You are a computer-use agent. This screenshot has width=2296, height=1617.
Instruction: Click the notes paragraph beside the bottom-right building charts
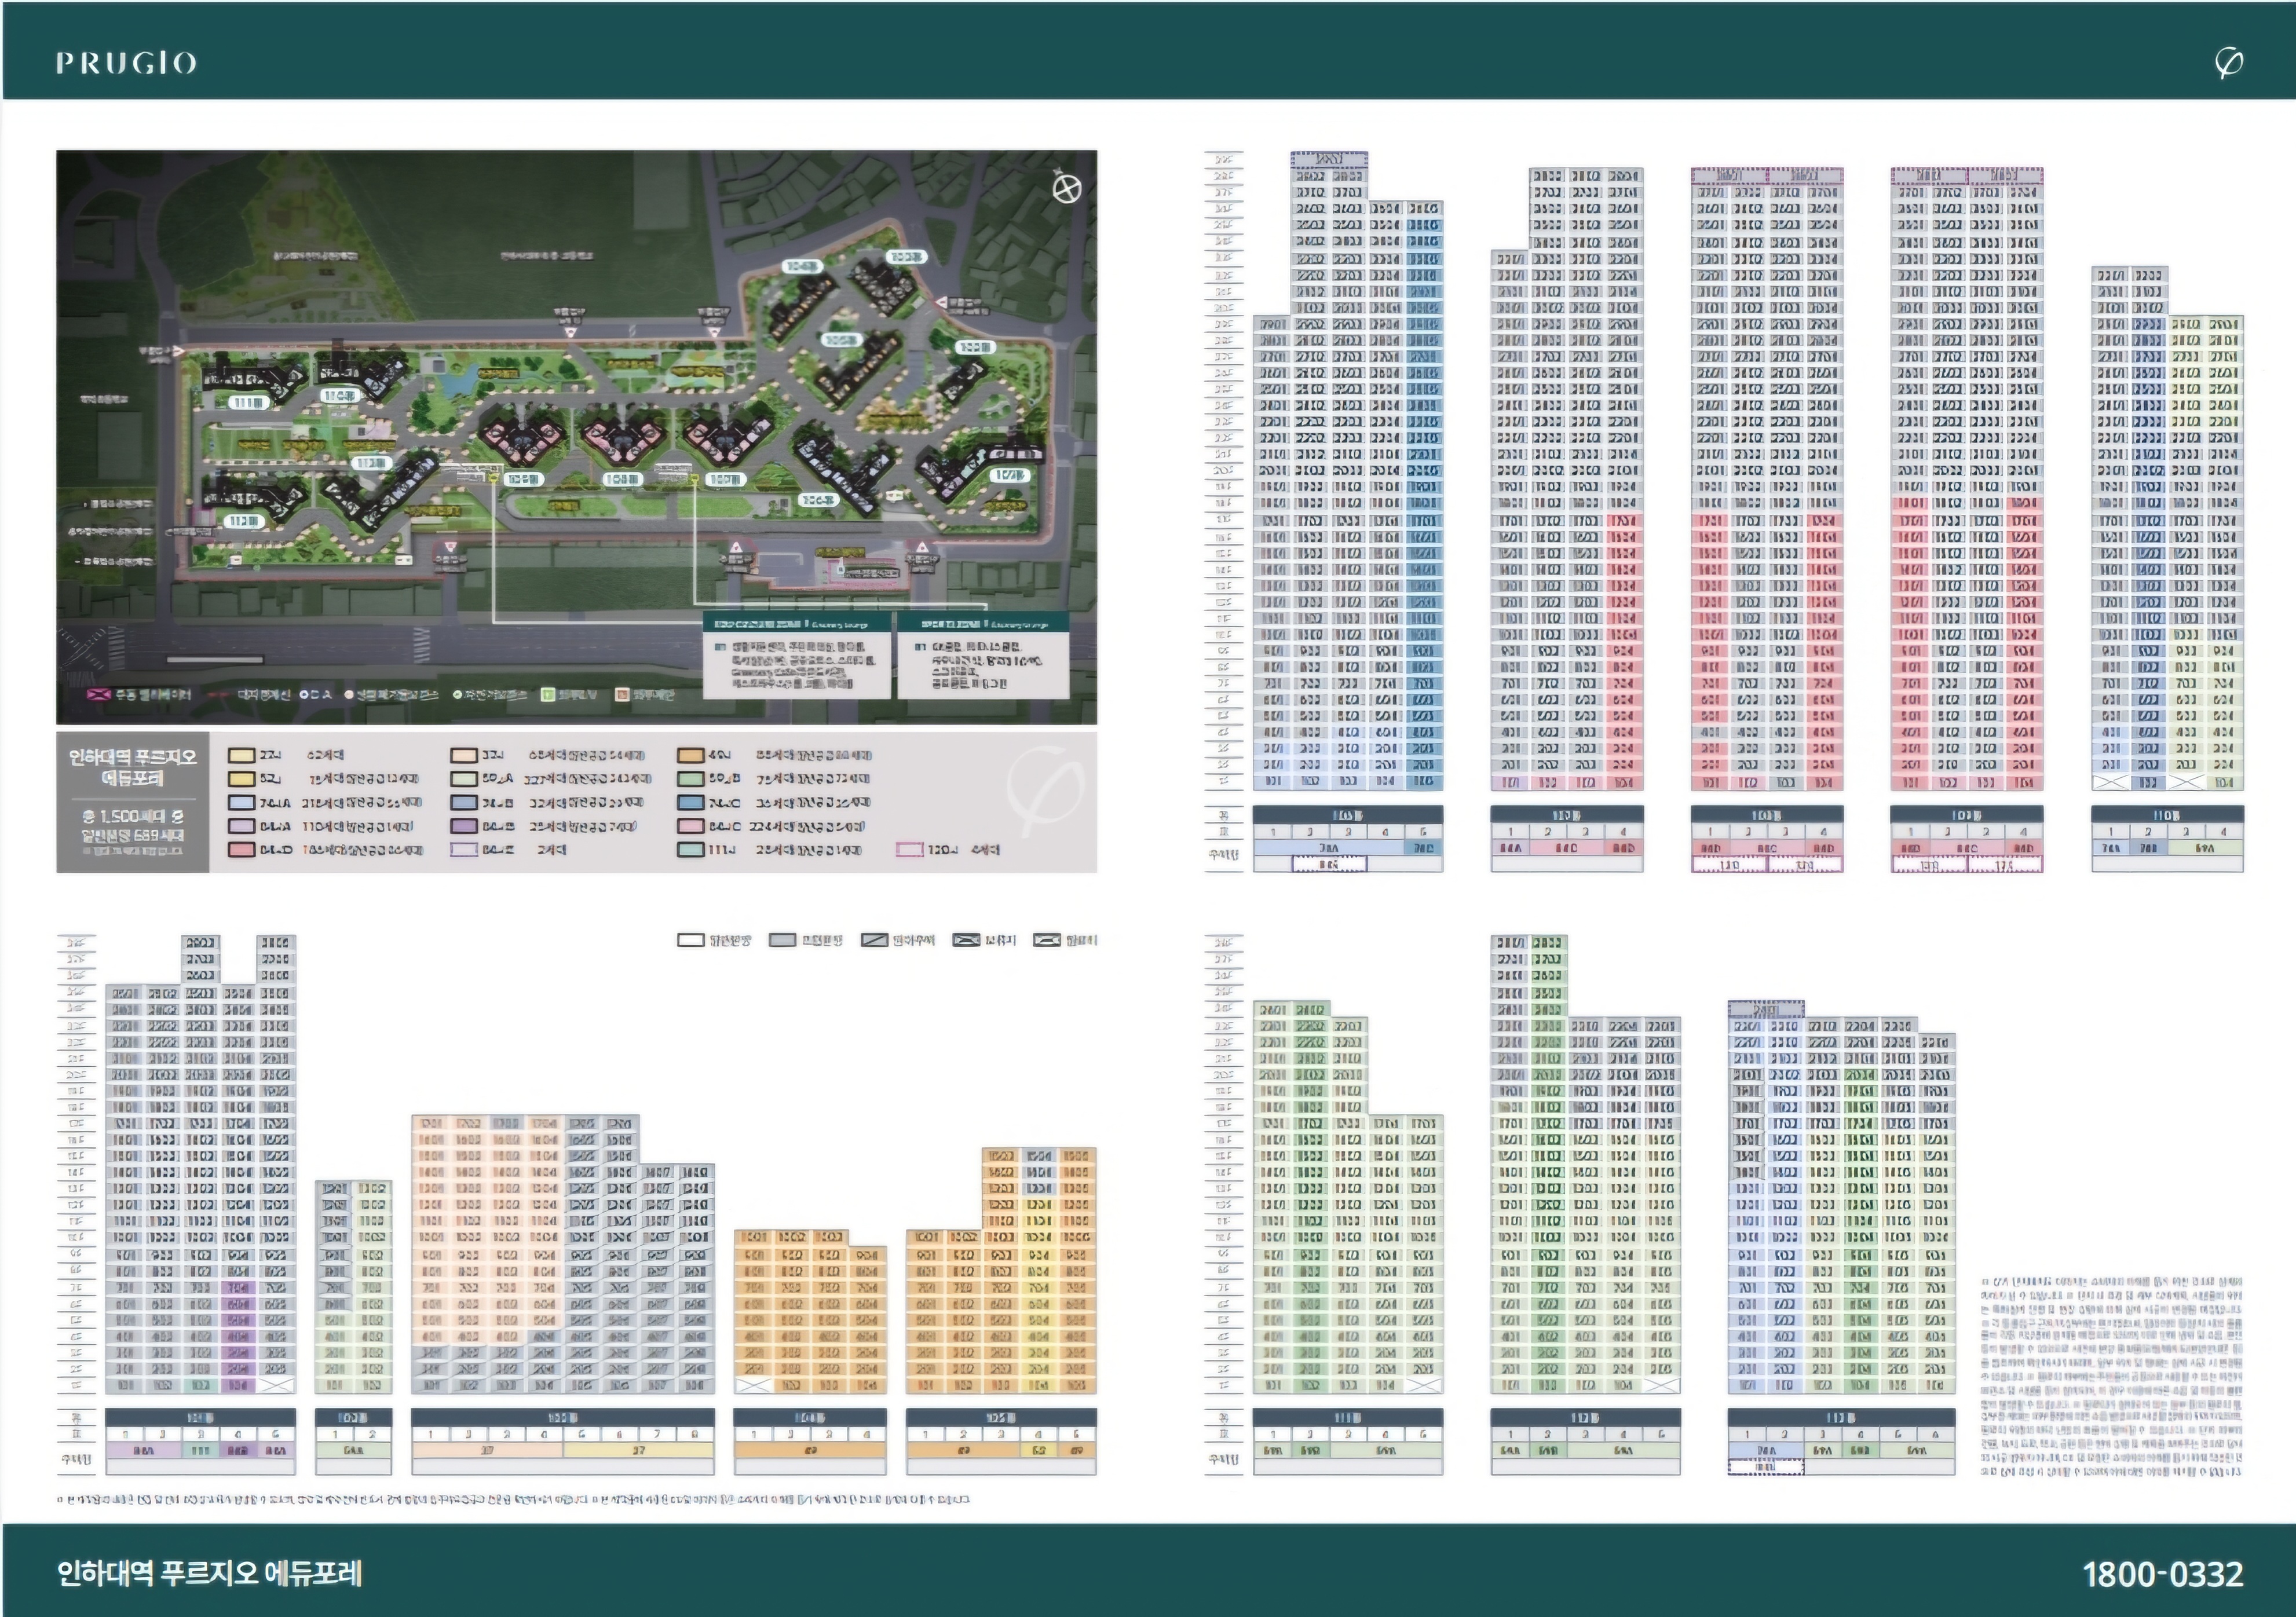click(2111, 1376)
